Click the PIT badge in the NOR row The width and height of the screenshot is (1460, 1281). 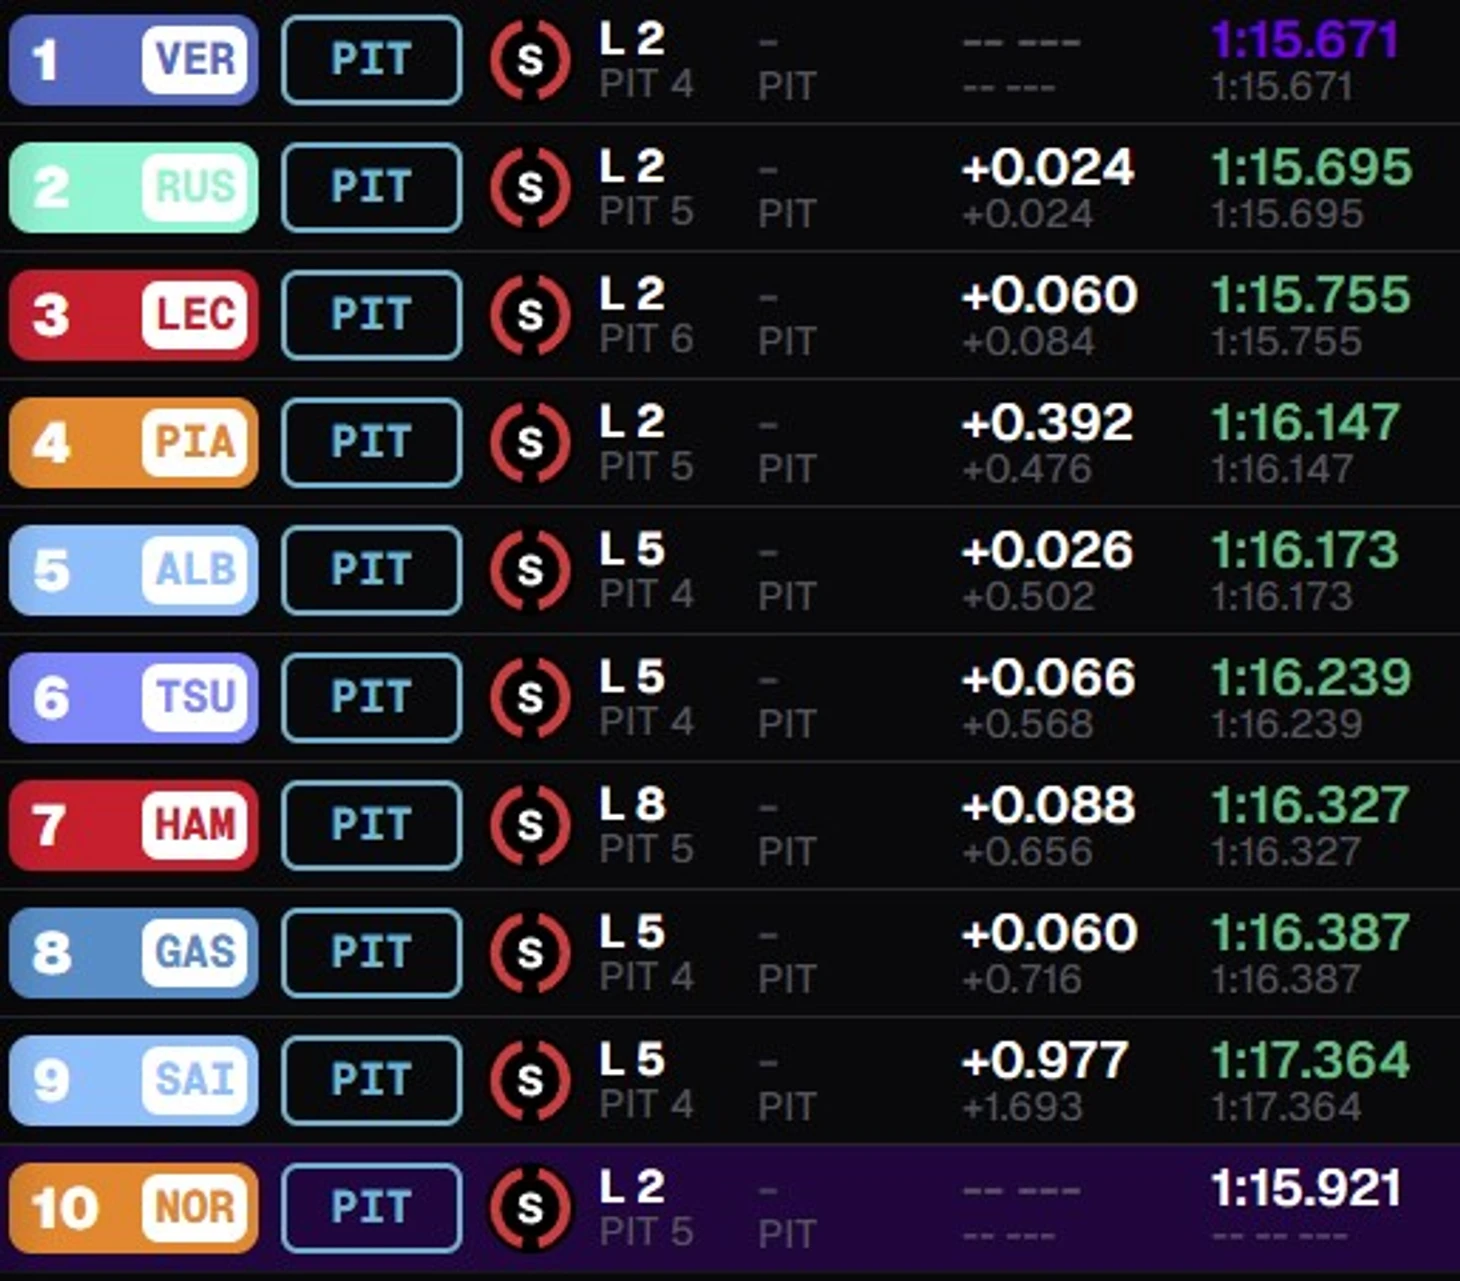click(372, 1208)
